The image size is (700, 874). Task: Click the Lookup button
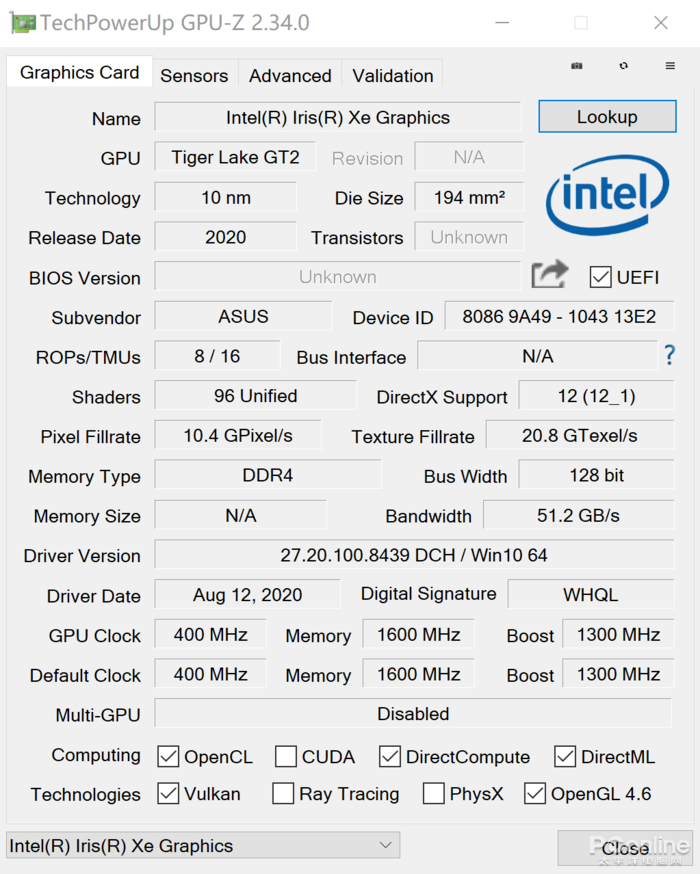click(x=607, y=116)
